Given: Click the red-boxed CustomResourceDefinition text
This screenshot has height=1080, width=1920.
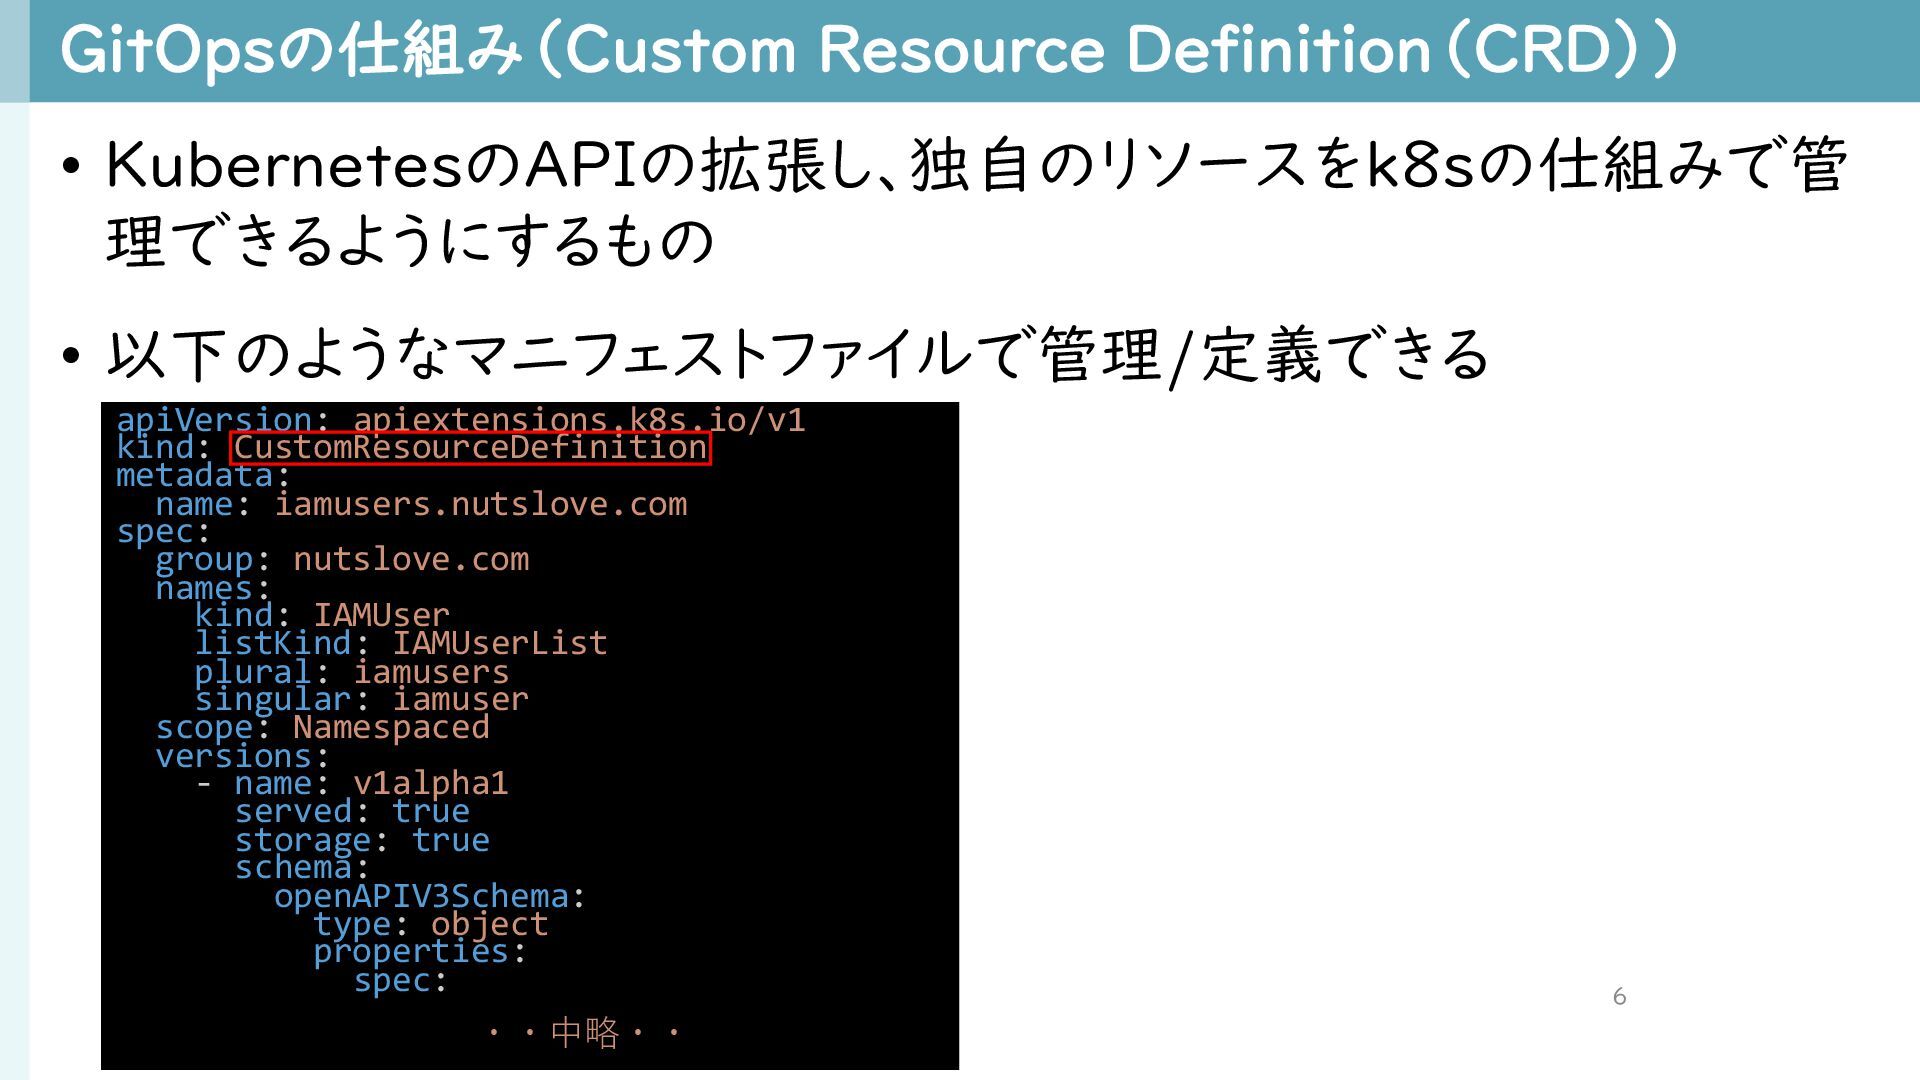Looking at the screenshot, I should point(470,447).
